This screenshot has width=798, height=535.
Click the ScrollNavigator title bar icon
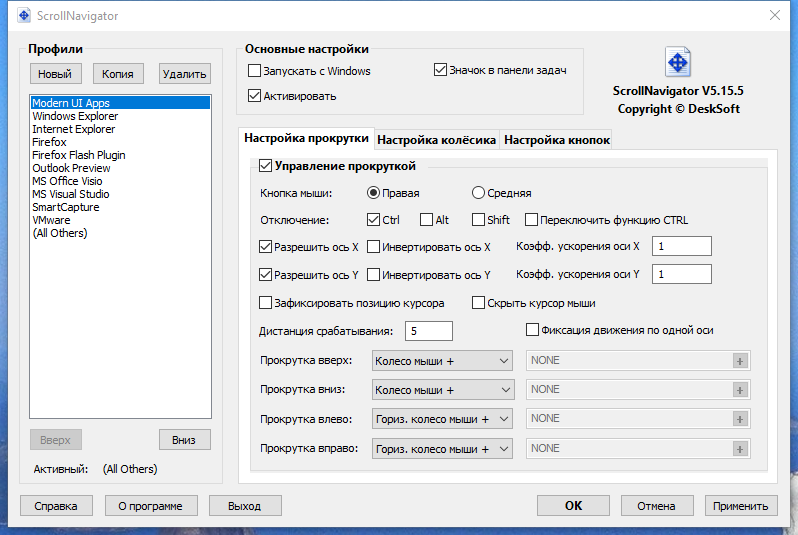(23, 15)
